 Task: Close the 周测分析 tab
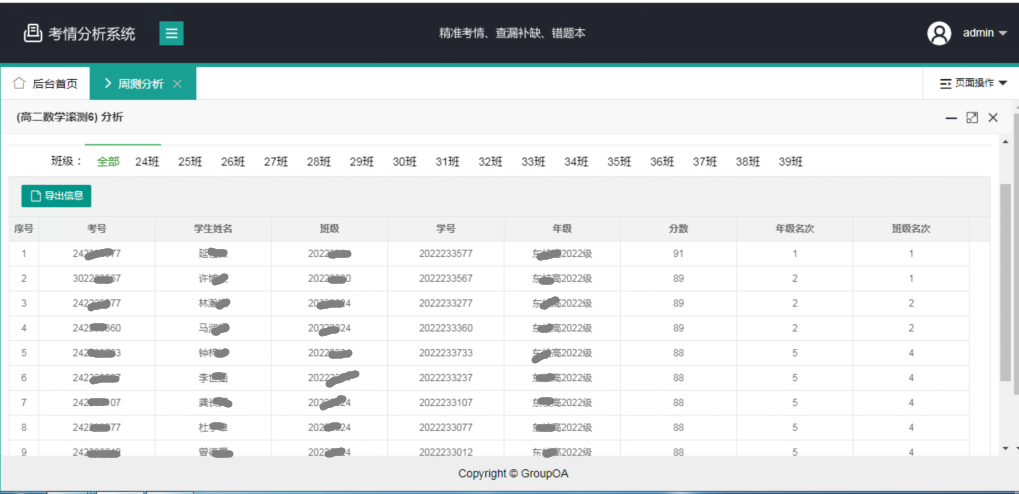177,84
